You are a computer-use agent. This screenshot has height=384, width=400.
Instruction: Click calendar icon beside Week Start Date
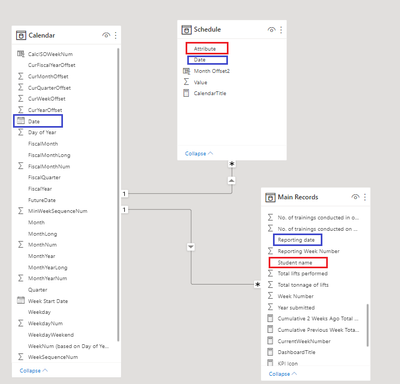21,300
